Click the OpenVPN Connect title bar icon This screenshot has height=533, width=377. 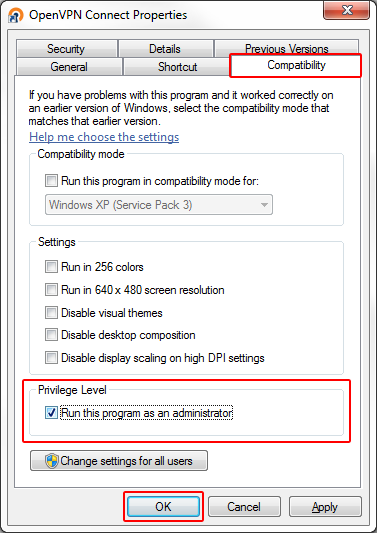(16, 15)
